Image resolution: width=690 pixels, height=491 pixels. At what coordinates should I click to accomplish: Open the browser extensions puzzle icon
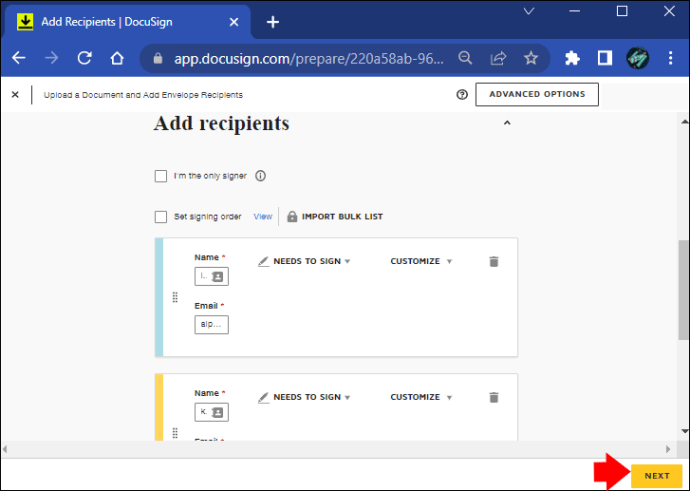pyautogui.click(x=572, y=58)
